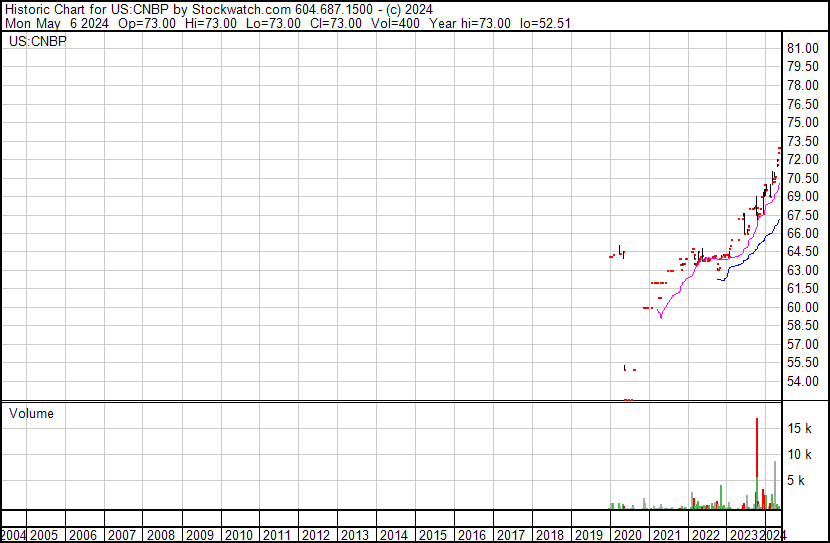
Task: Click the 55.50 price axis label
Action: [x=802, y=363]
